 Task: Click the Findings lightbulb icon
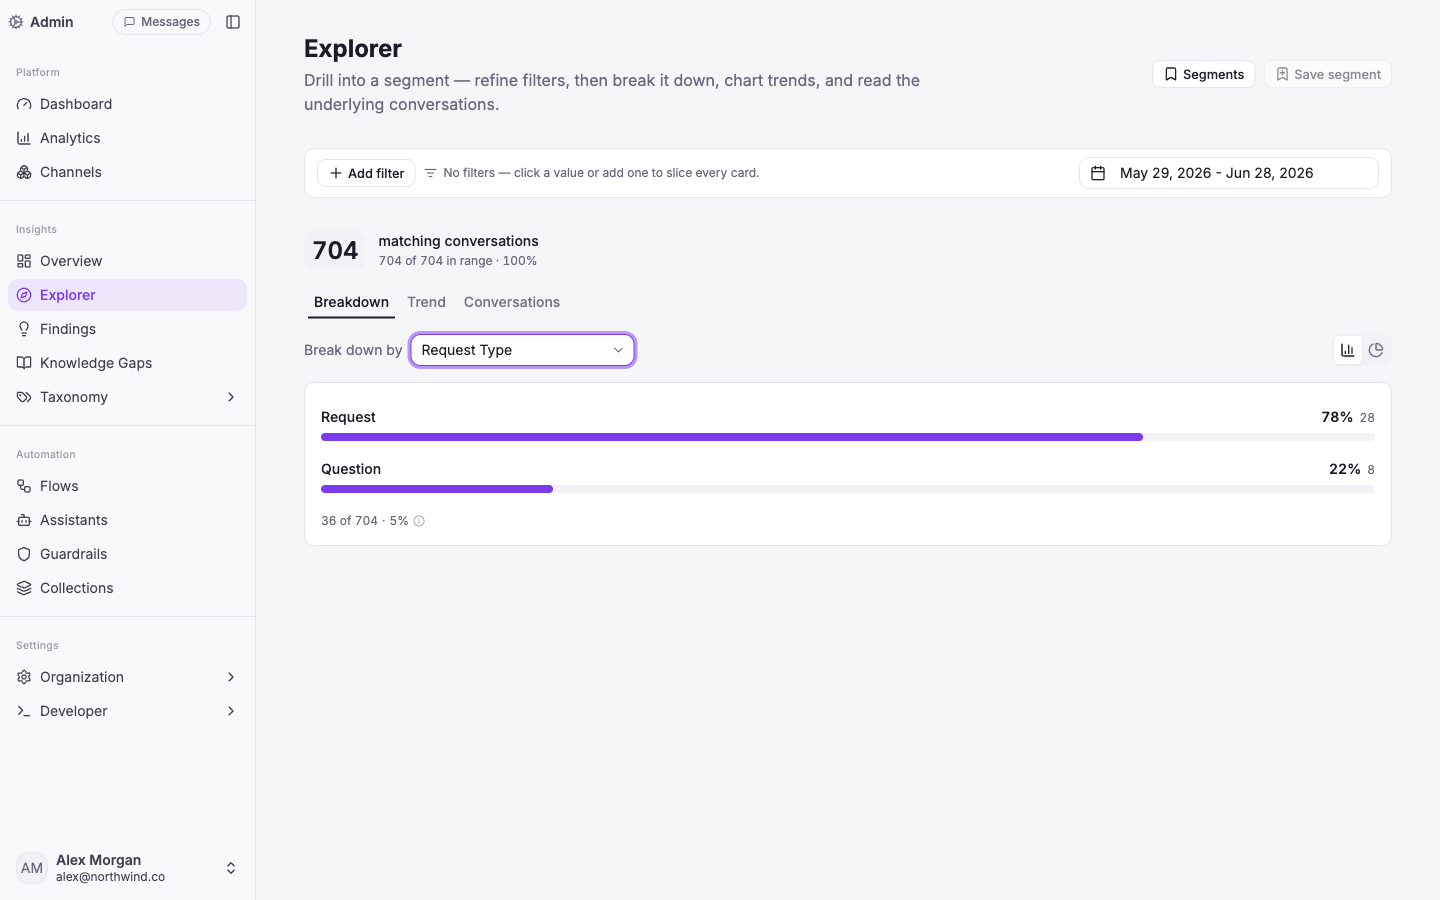[24, 329]
